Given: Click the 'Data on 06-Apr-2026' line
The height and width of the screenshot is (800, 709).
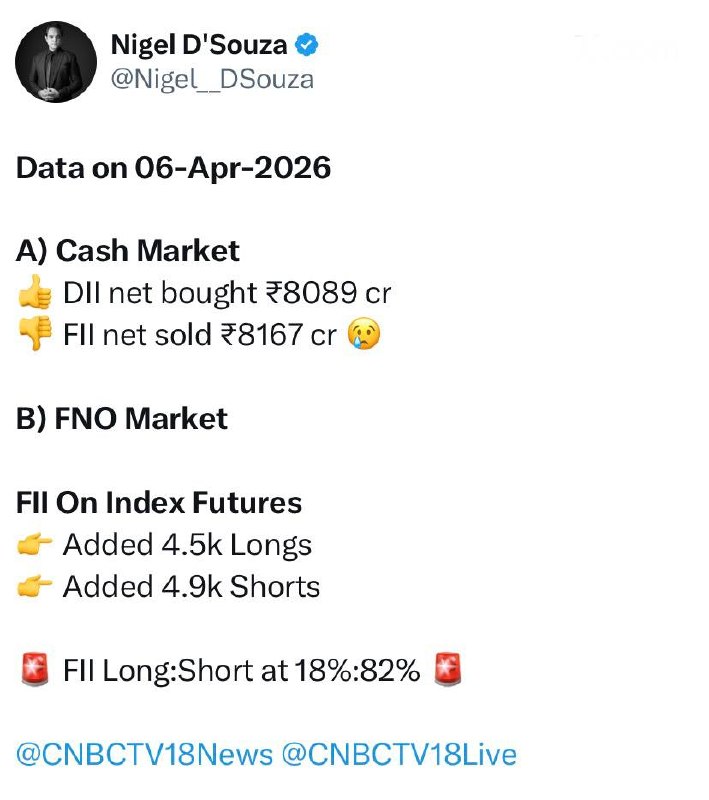Looking at the screenshot, I should point(173,167).
